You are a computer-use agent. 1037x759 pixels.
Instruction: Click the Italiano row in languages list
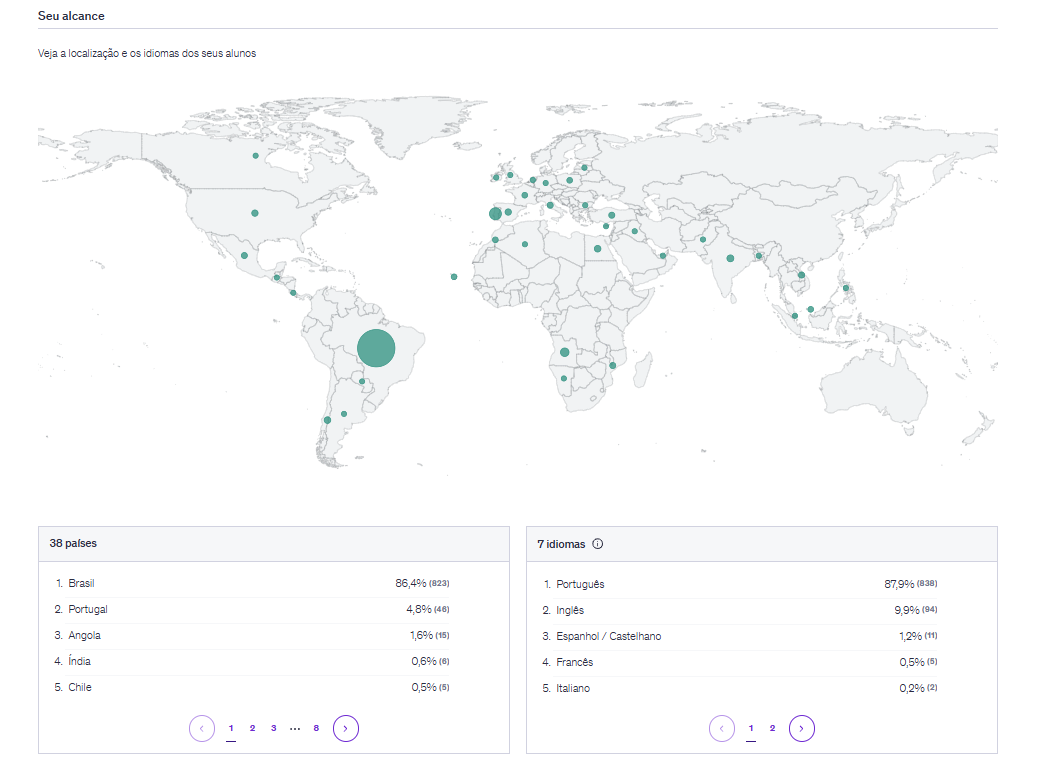(x=740, y=688)
